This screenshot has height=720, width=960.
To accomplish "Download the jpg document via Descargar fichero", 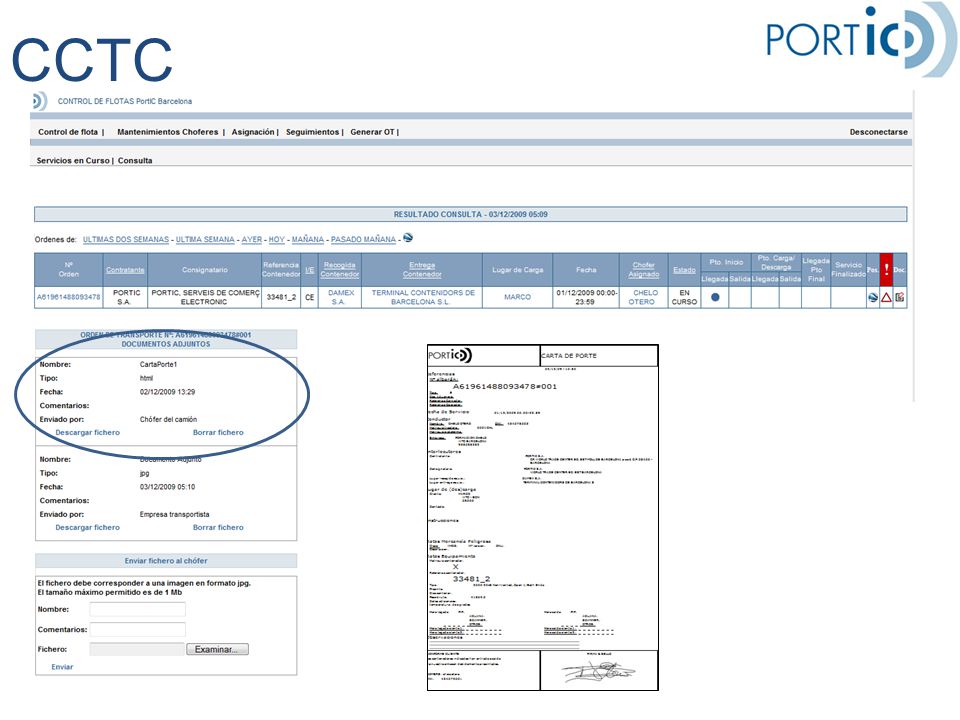I will (88, 527).
